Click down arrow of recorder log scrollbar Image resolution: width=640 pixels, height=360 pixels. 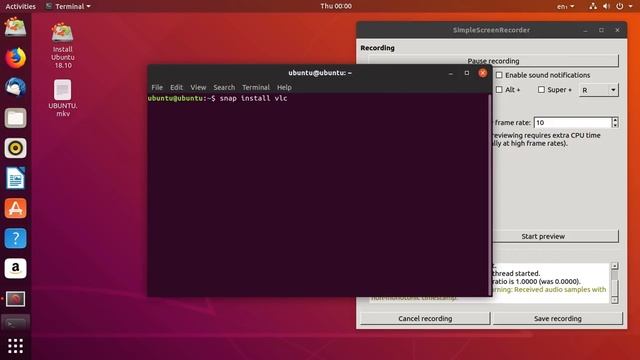click(x=615, y=300)
